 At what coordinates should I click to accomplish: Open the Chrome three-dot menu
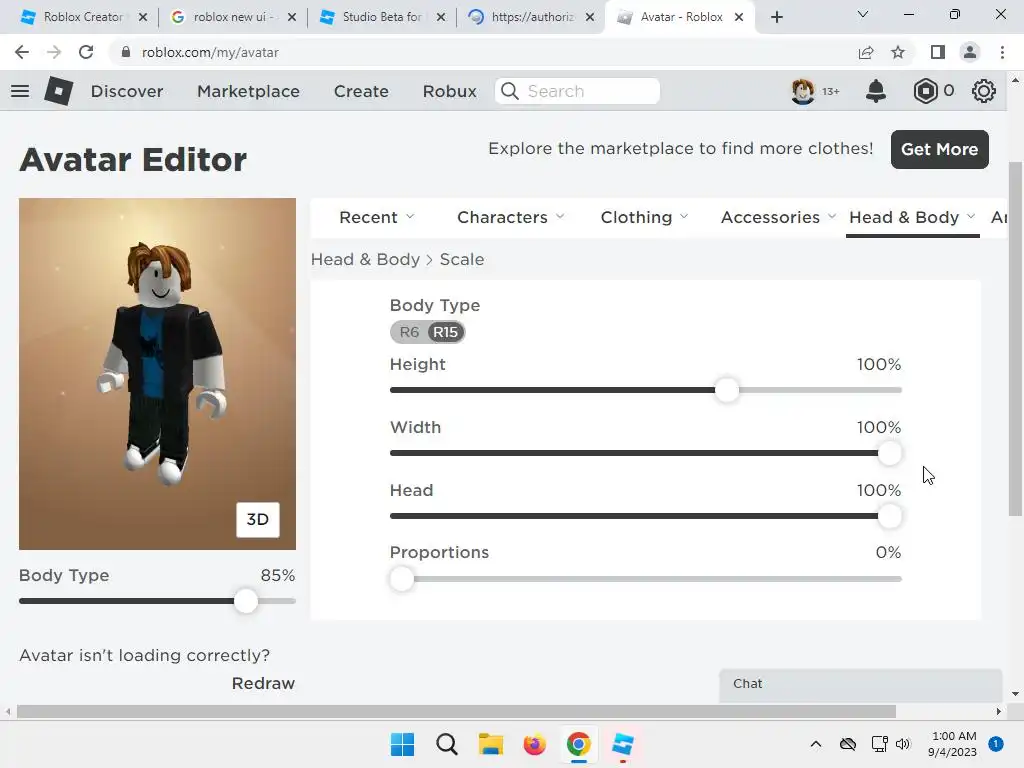click(1002, 52)
